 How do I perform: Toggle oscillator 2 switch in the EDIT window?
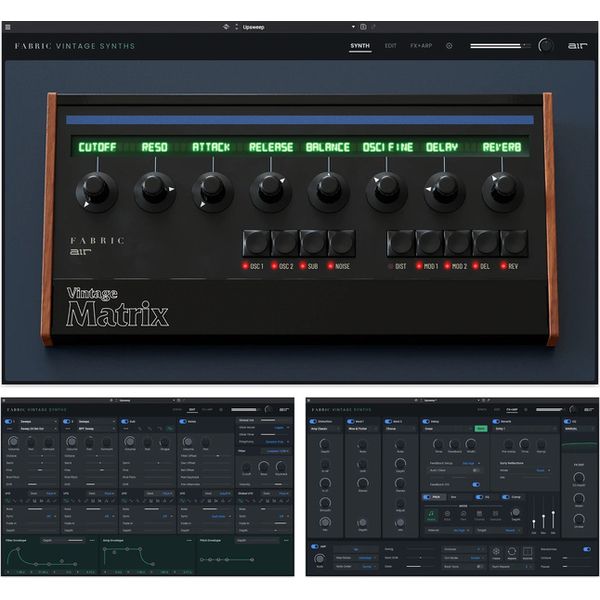(67, 422)
